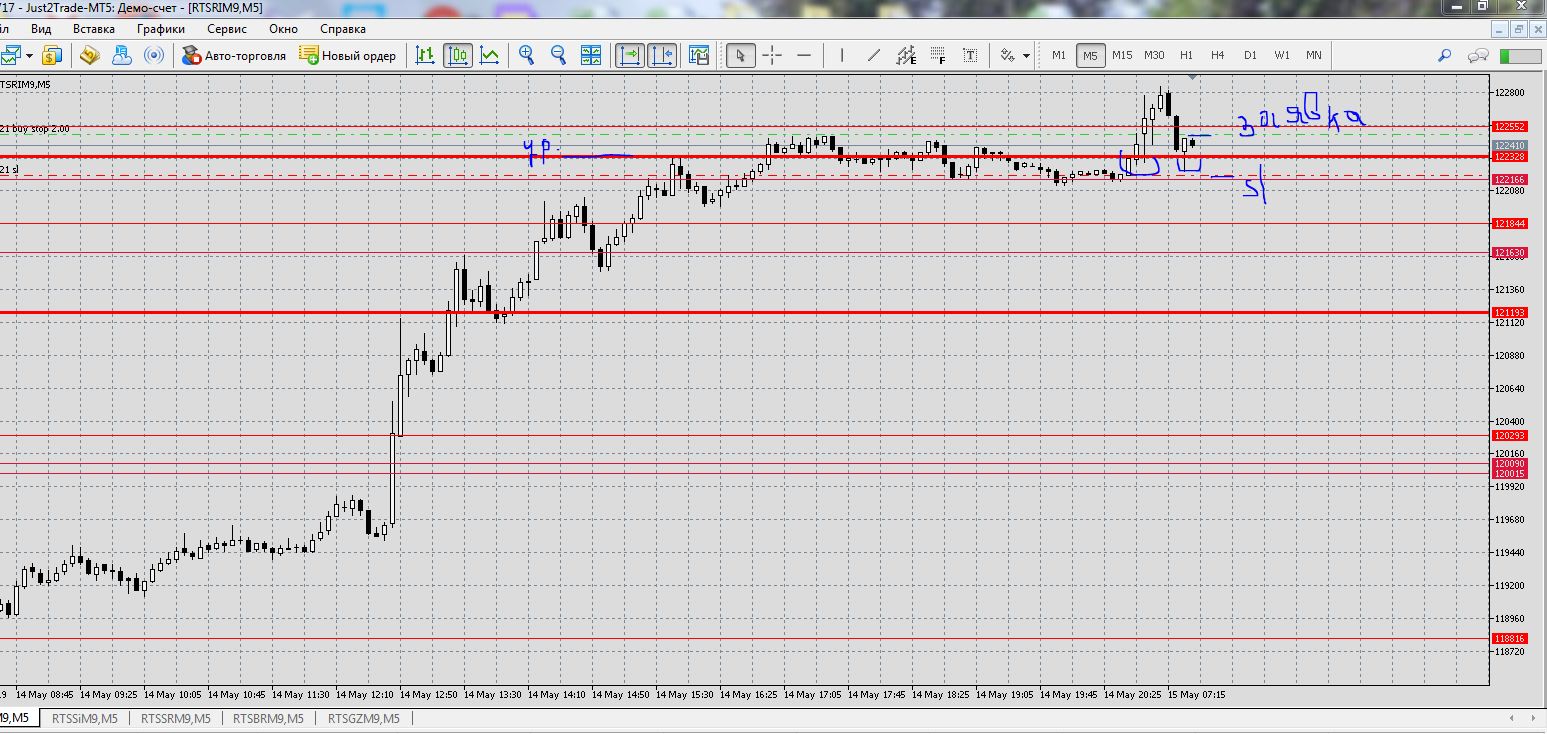Set timeframe to M5

[x=1090, y=55]
